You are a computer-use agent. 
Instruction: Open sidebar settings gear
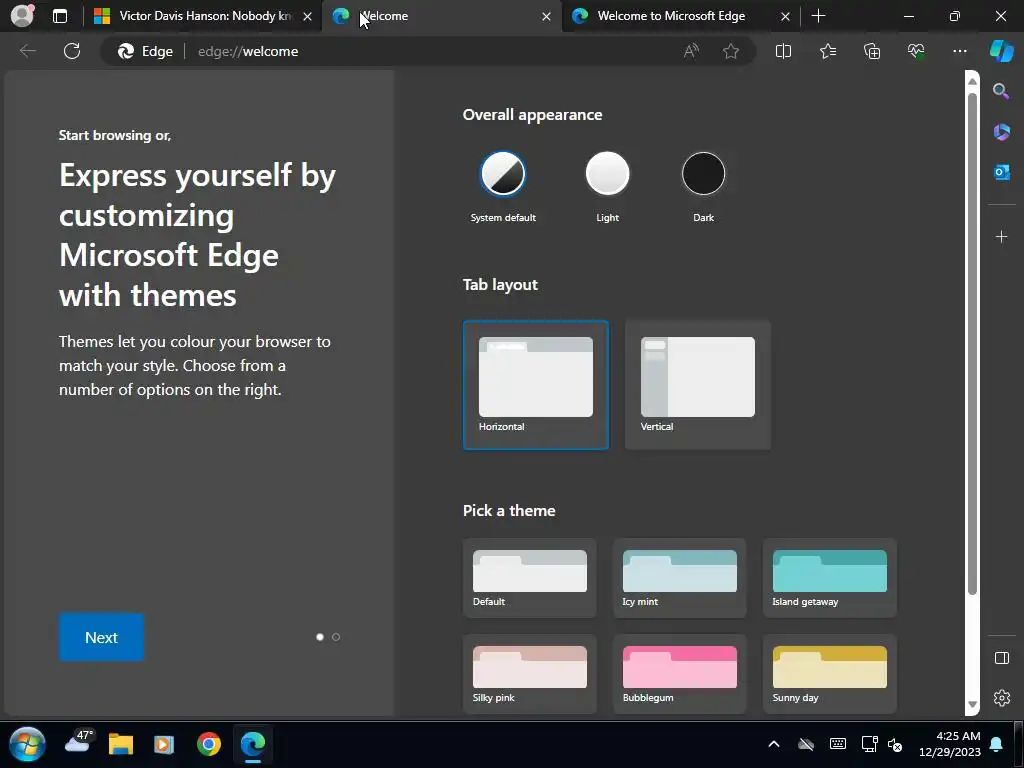[x=1001, y=697]
